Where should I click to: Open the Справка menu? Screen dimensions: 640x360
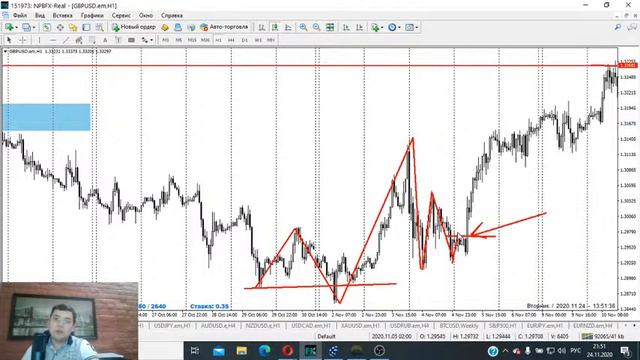point(171,16)
